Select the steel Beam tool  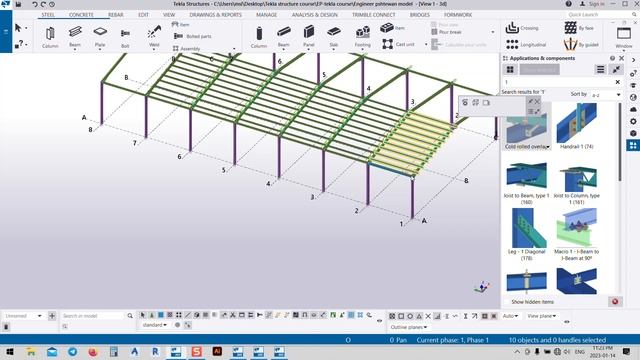coord(75,37)
